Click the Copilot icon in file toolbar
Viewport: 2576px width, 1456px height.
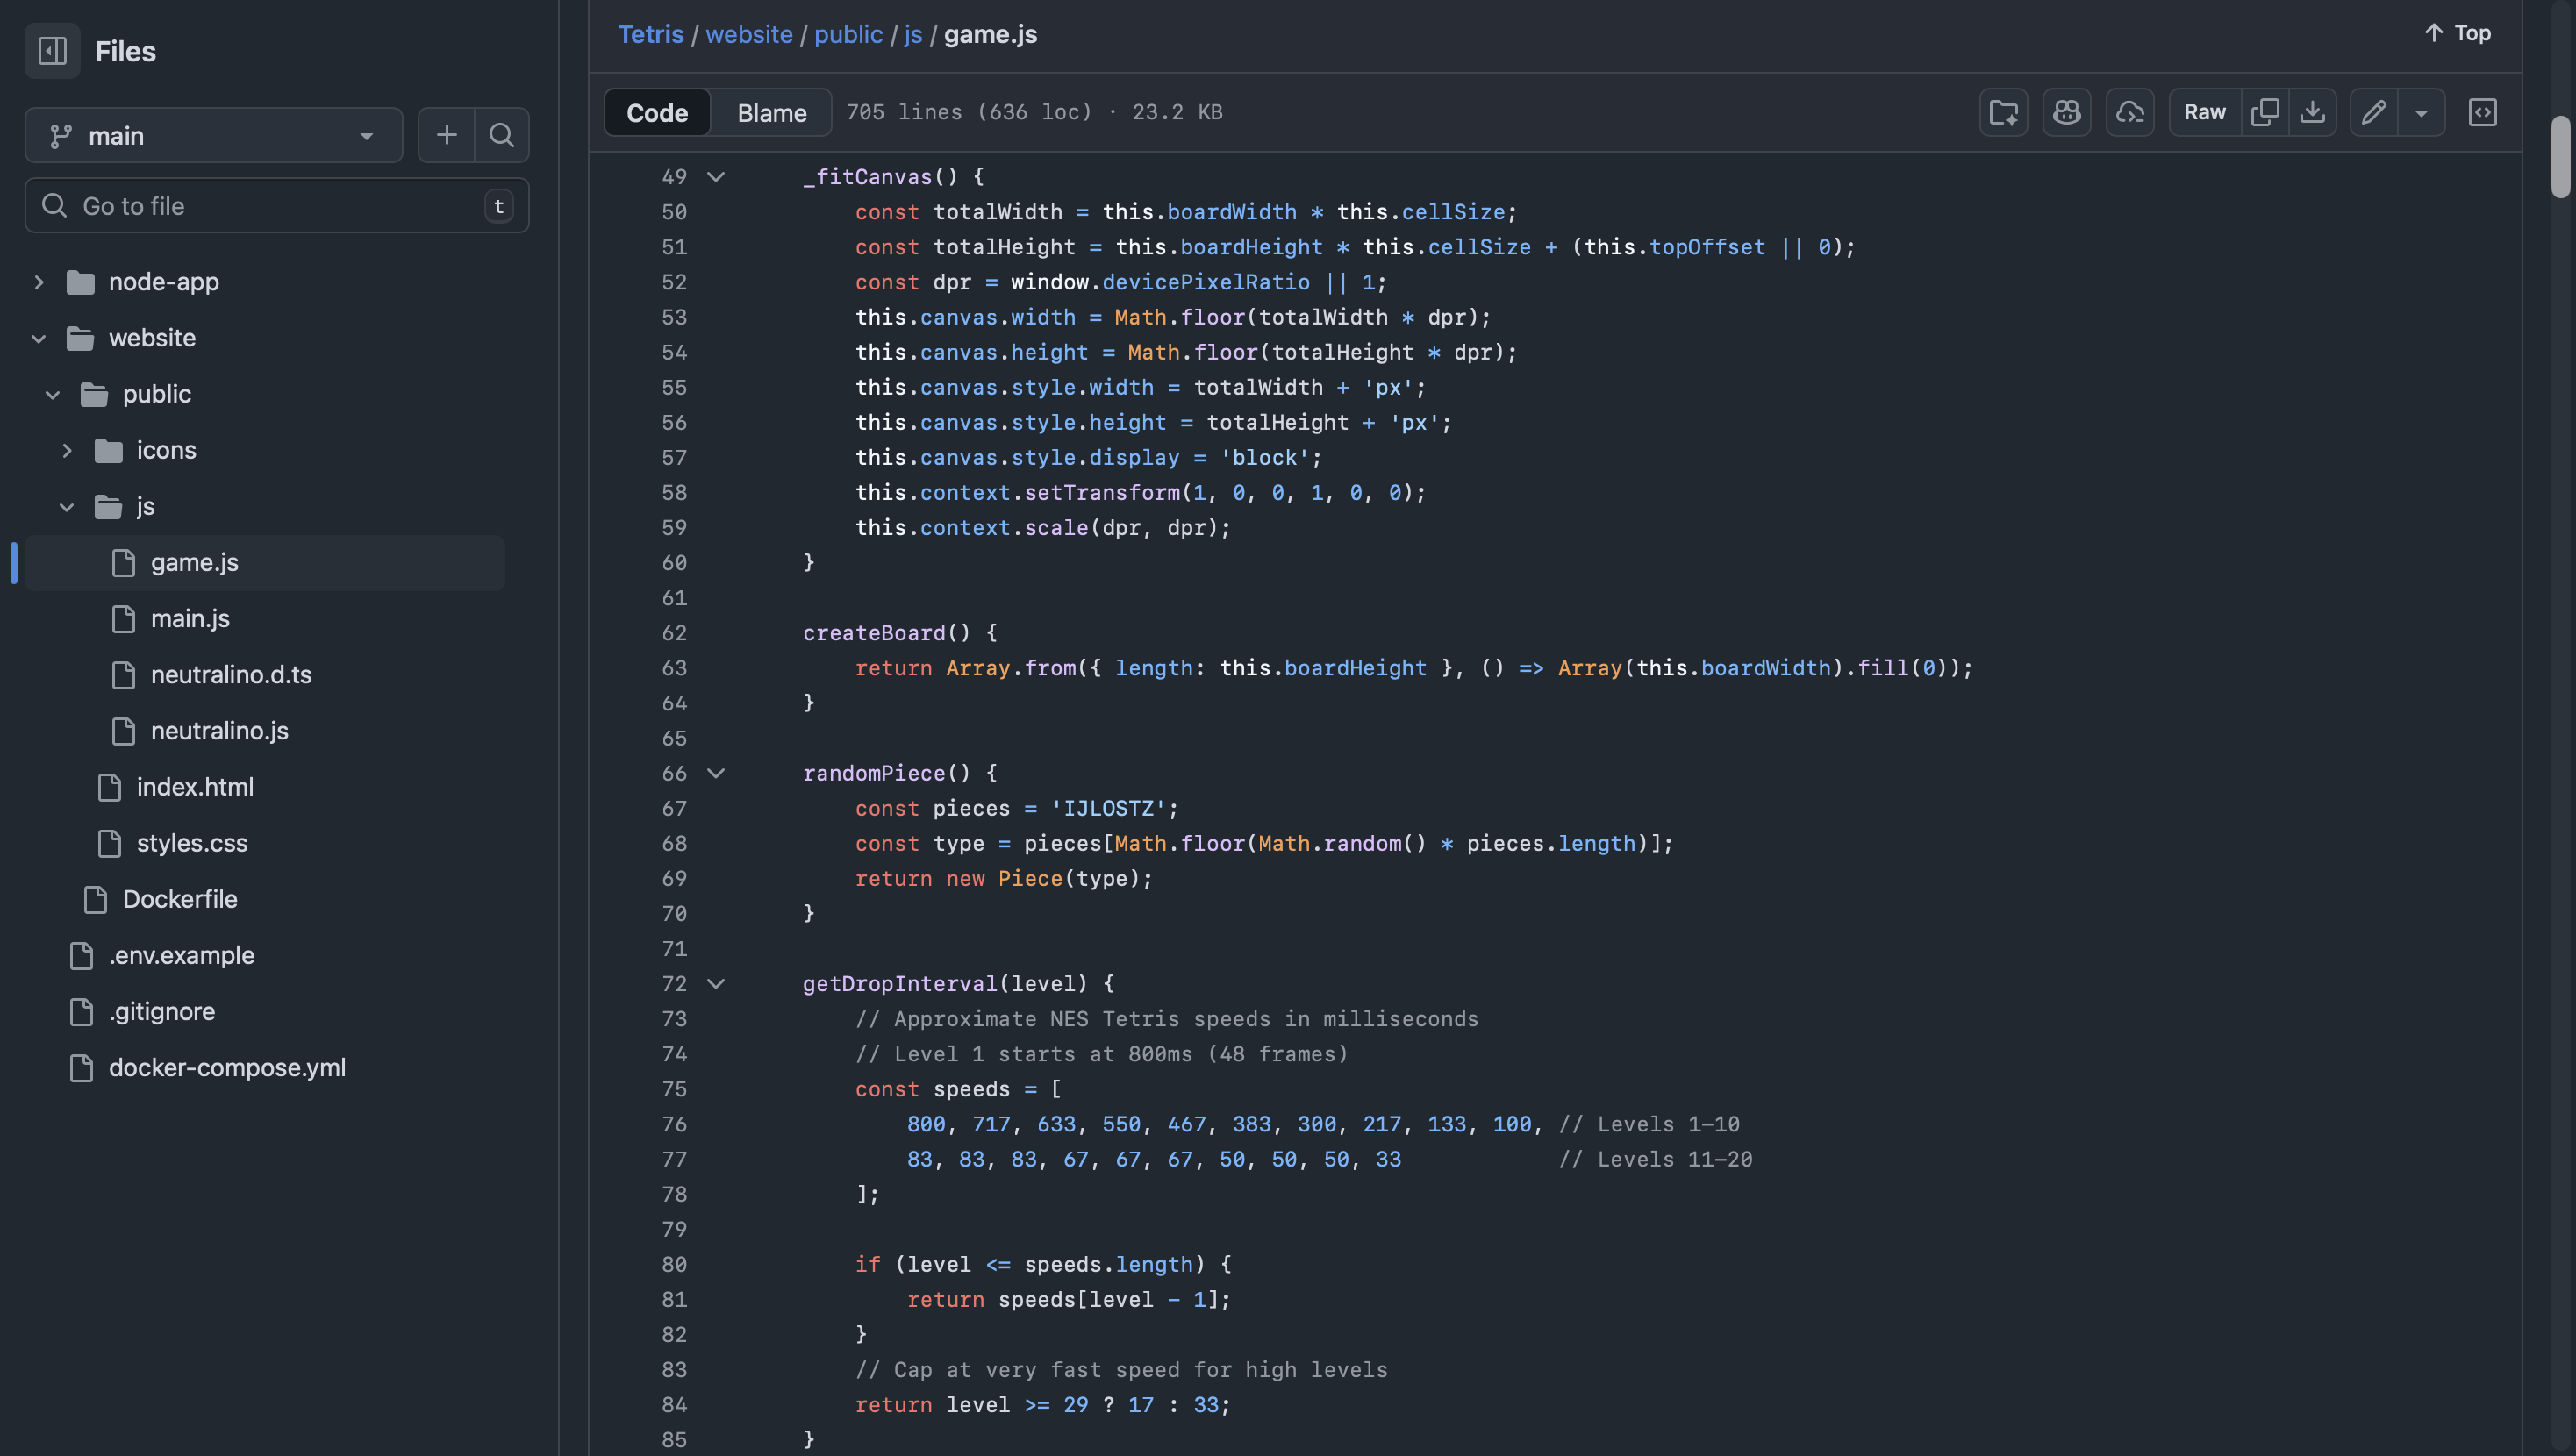point(2066,112)
